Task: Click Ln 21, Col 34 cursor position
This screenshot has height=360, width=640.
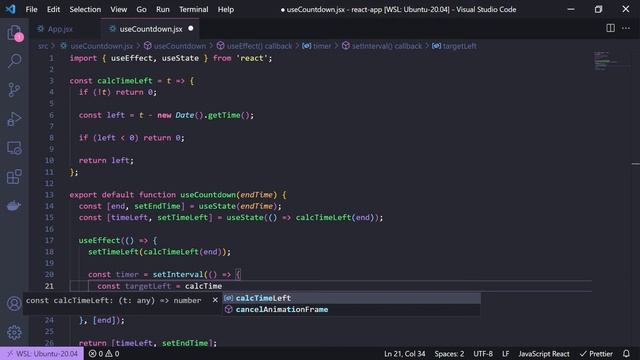Action: coord(404,353)
